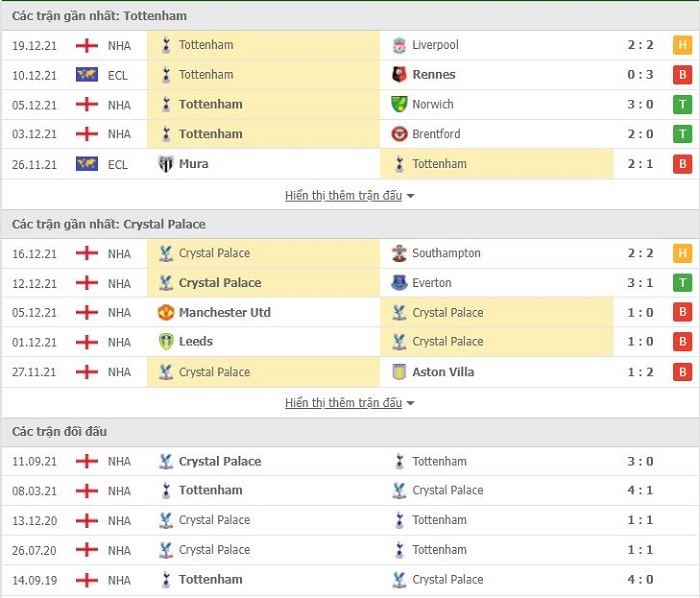Click the Brentford club crest icon
The width and height of the screenshot is (700, 598).
(399, 134)
